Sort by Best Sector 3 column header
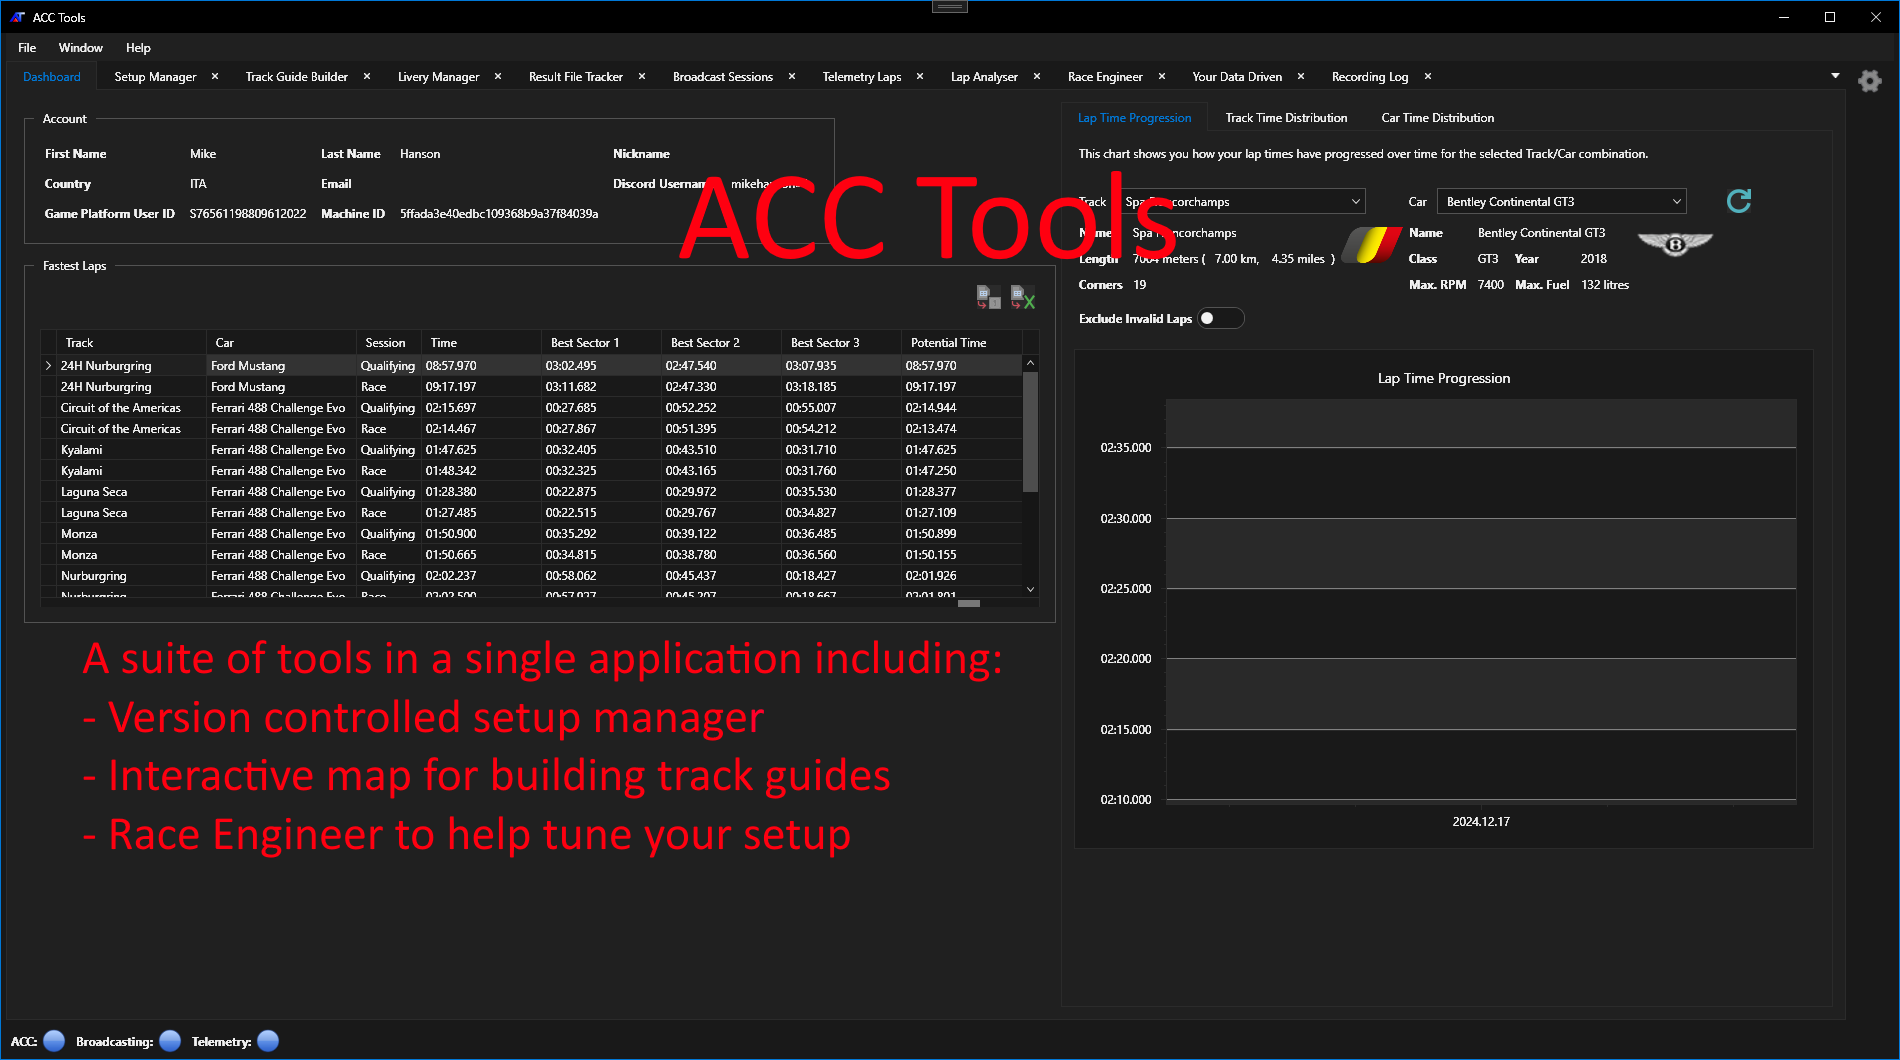 841,342
